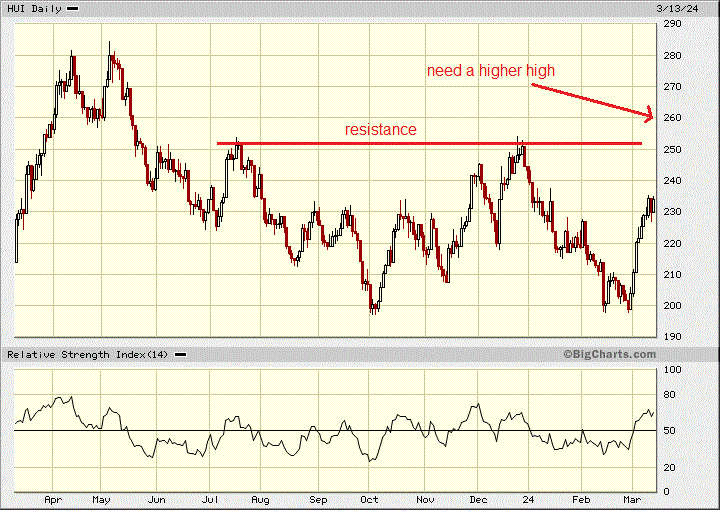Click the 'Jul' month label
Viewport: 720px width, 510px height.
point(210,500)
